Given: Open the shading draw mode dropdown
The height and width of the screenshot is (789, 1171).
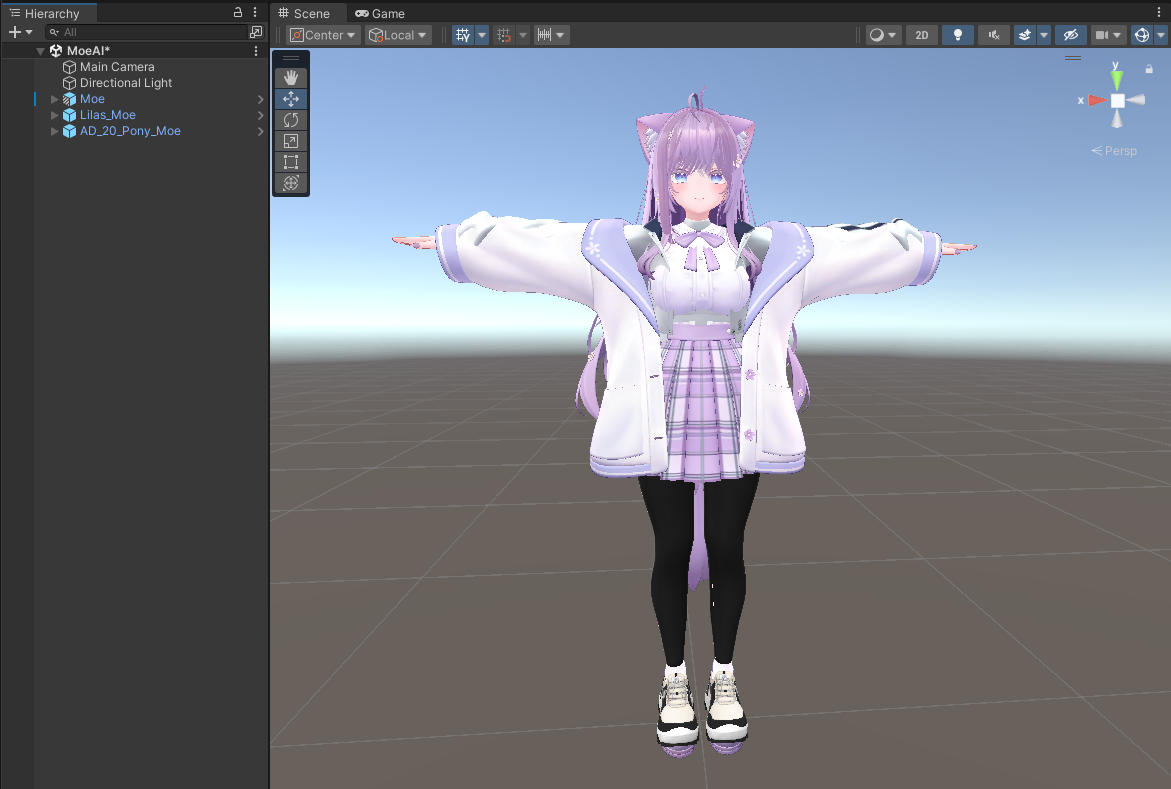Looking at the screenshot, I should 883,35.
